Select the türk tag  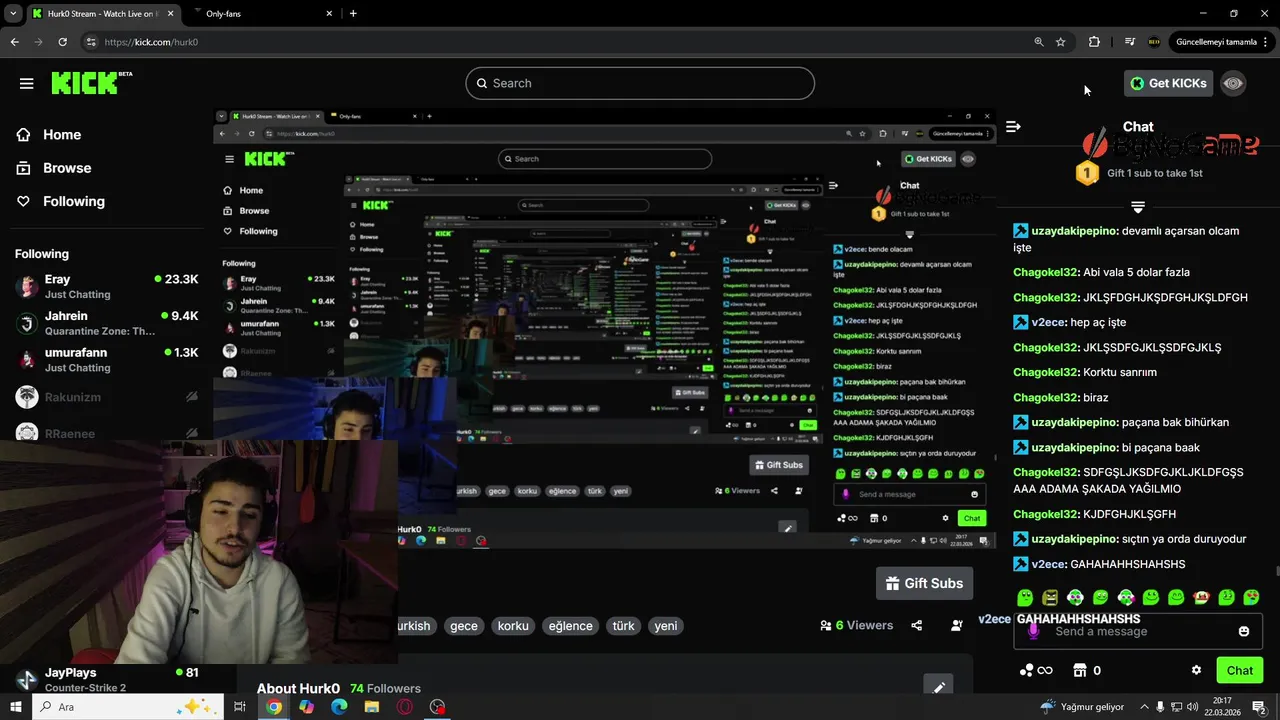point(624,626)
